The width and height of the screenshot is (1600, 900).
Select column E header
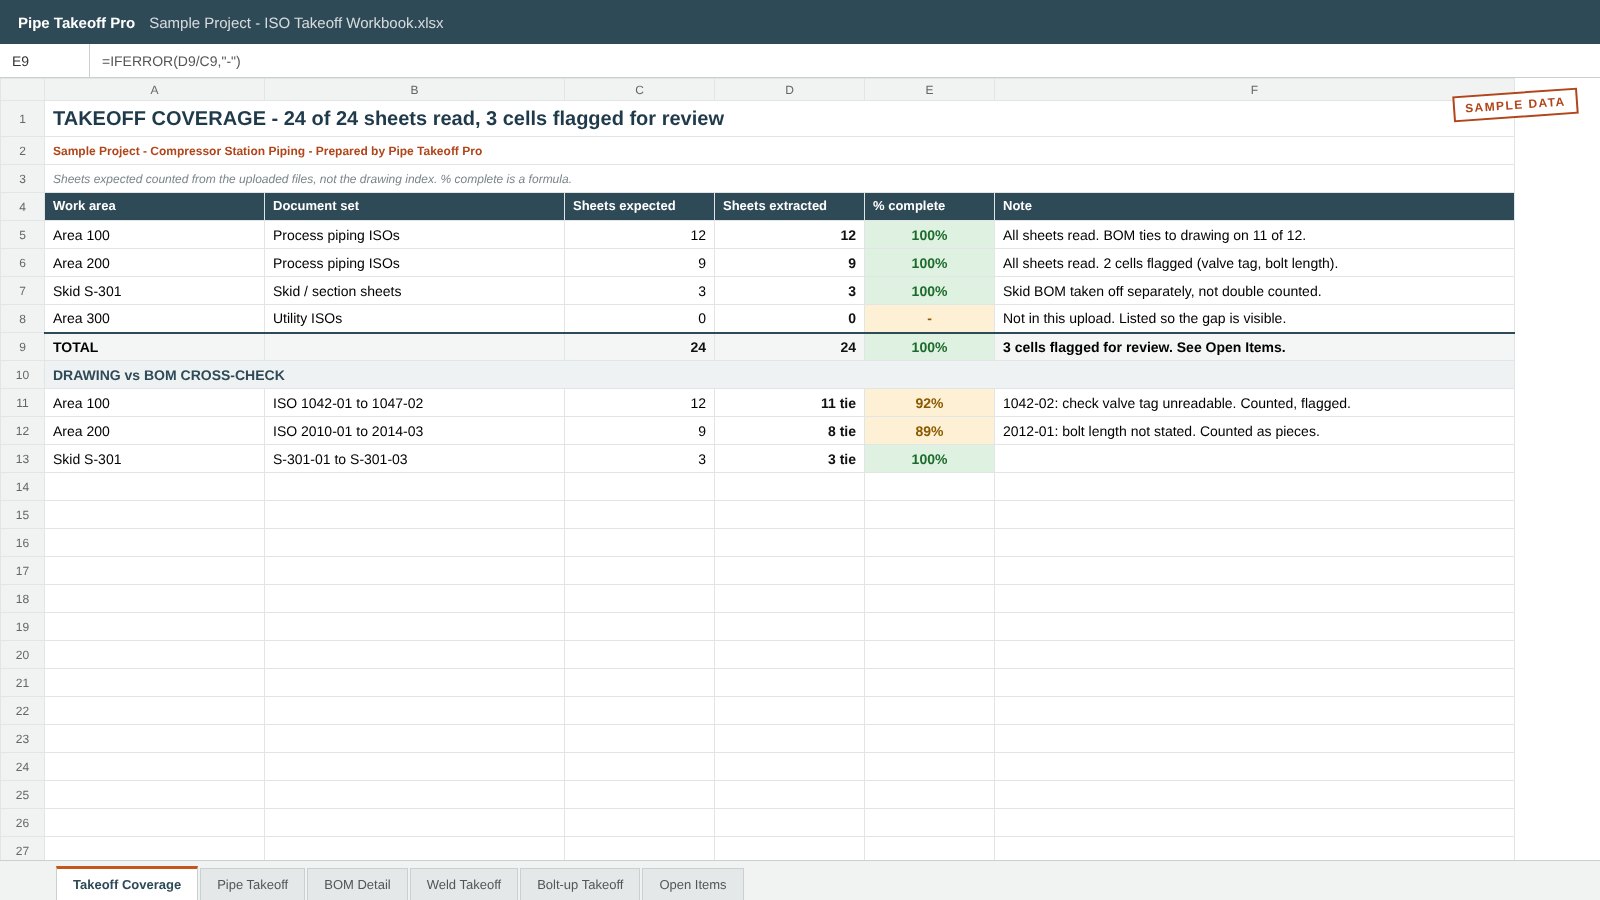coord(929,90)
